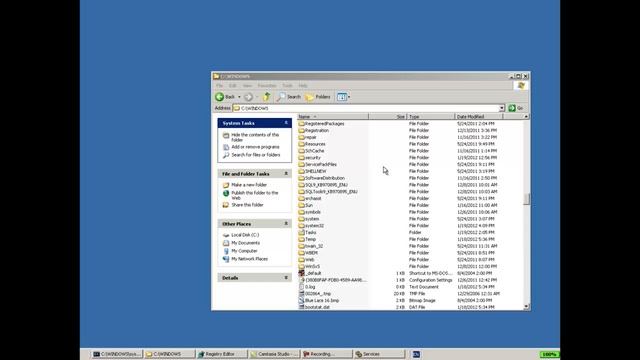Image resolution: width=640 pixels, height=360 pixels.
Task: Open the Views icon in the toolbar
Action: click(342, 97)
